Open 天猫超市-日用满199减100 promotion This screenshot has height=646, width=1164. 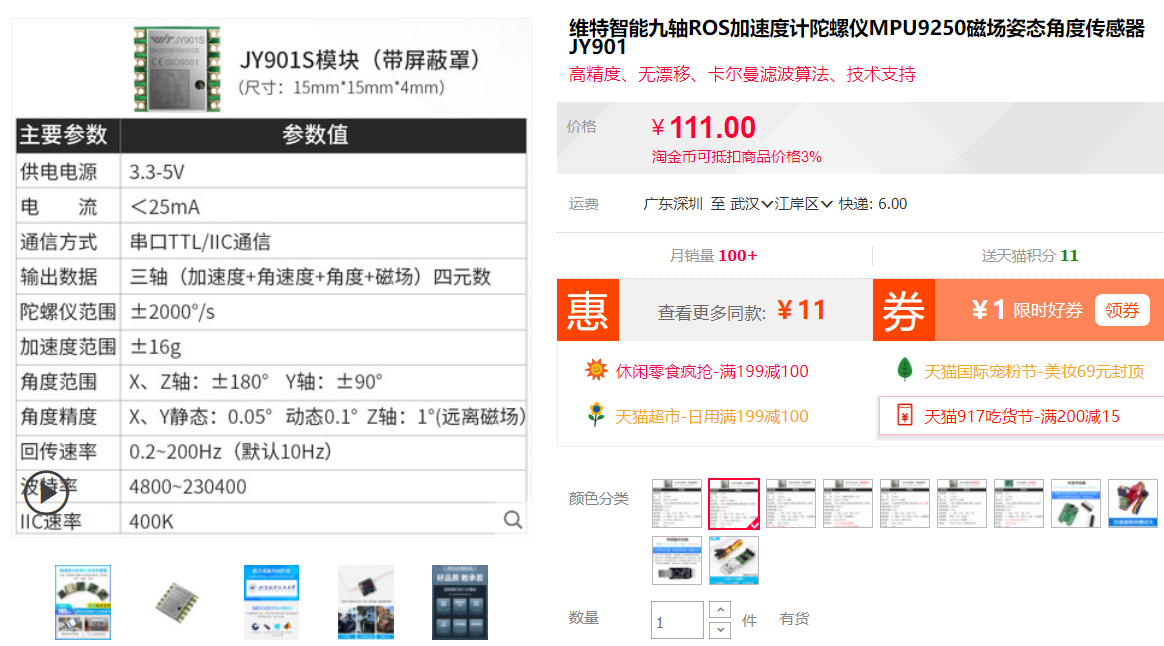coord(712,417)
